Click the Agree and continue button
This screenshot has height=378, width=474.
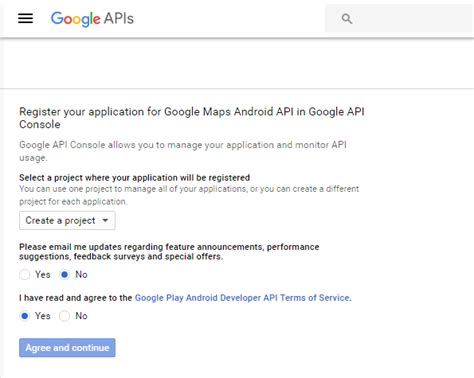coord(67,348)
